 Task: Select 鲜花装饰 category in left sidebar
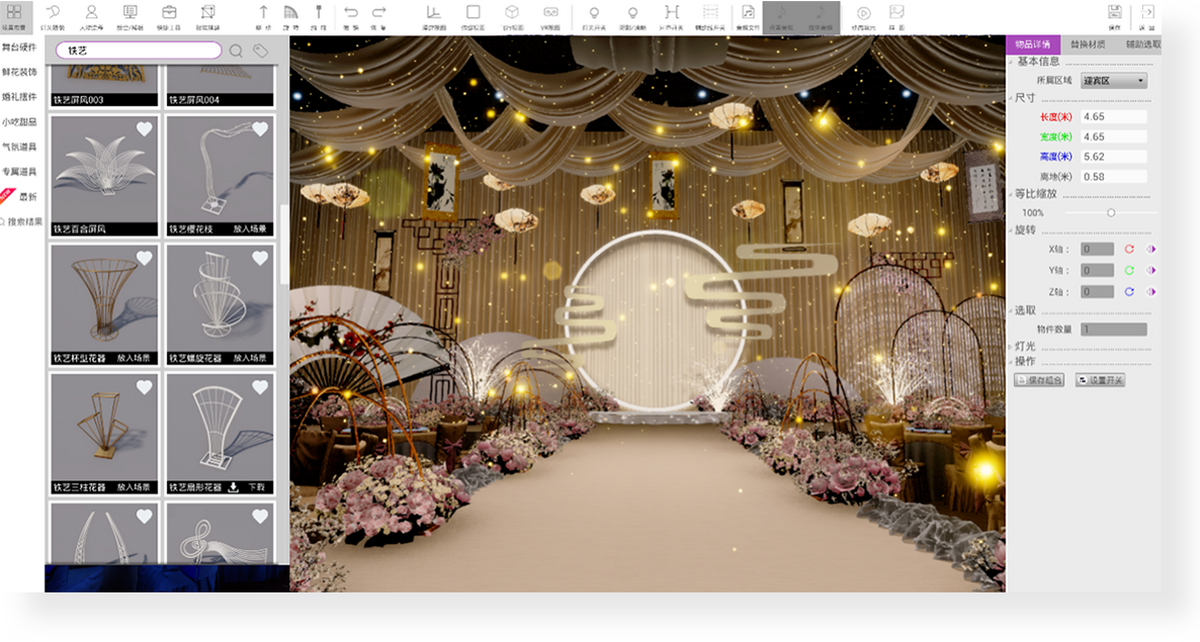19,72
